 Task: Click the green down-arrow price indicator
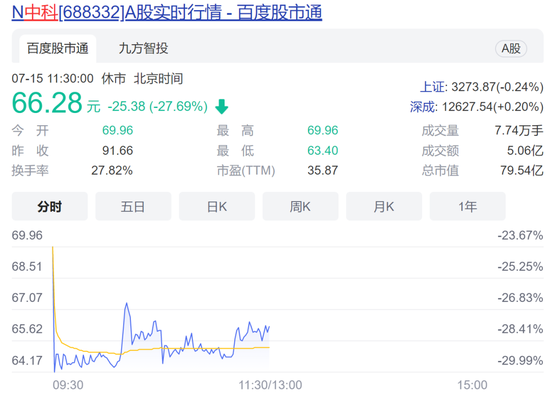pos(221,107)
